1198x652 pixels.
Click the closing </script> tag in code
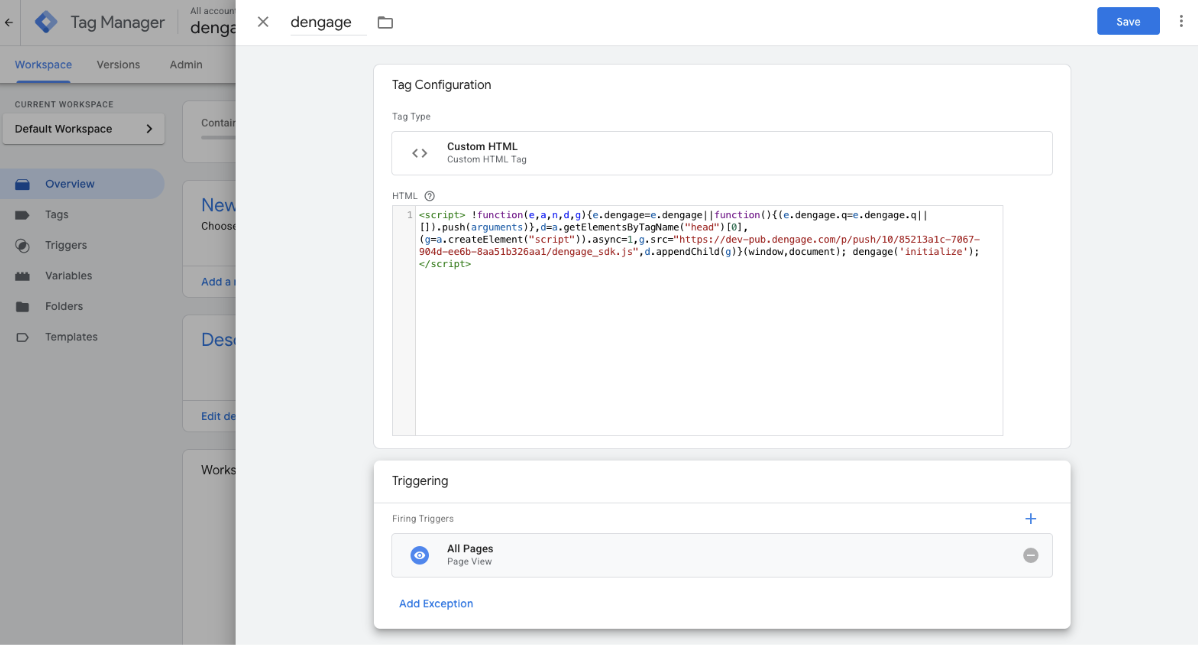[x=445, y=264]
